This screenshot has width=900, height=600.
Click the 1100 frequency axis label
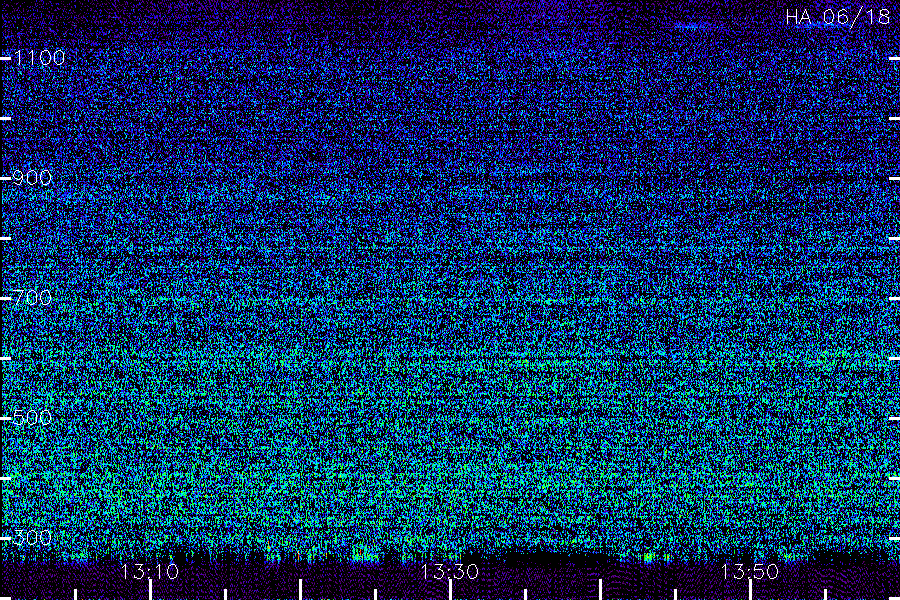coord(39,57)
